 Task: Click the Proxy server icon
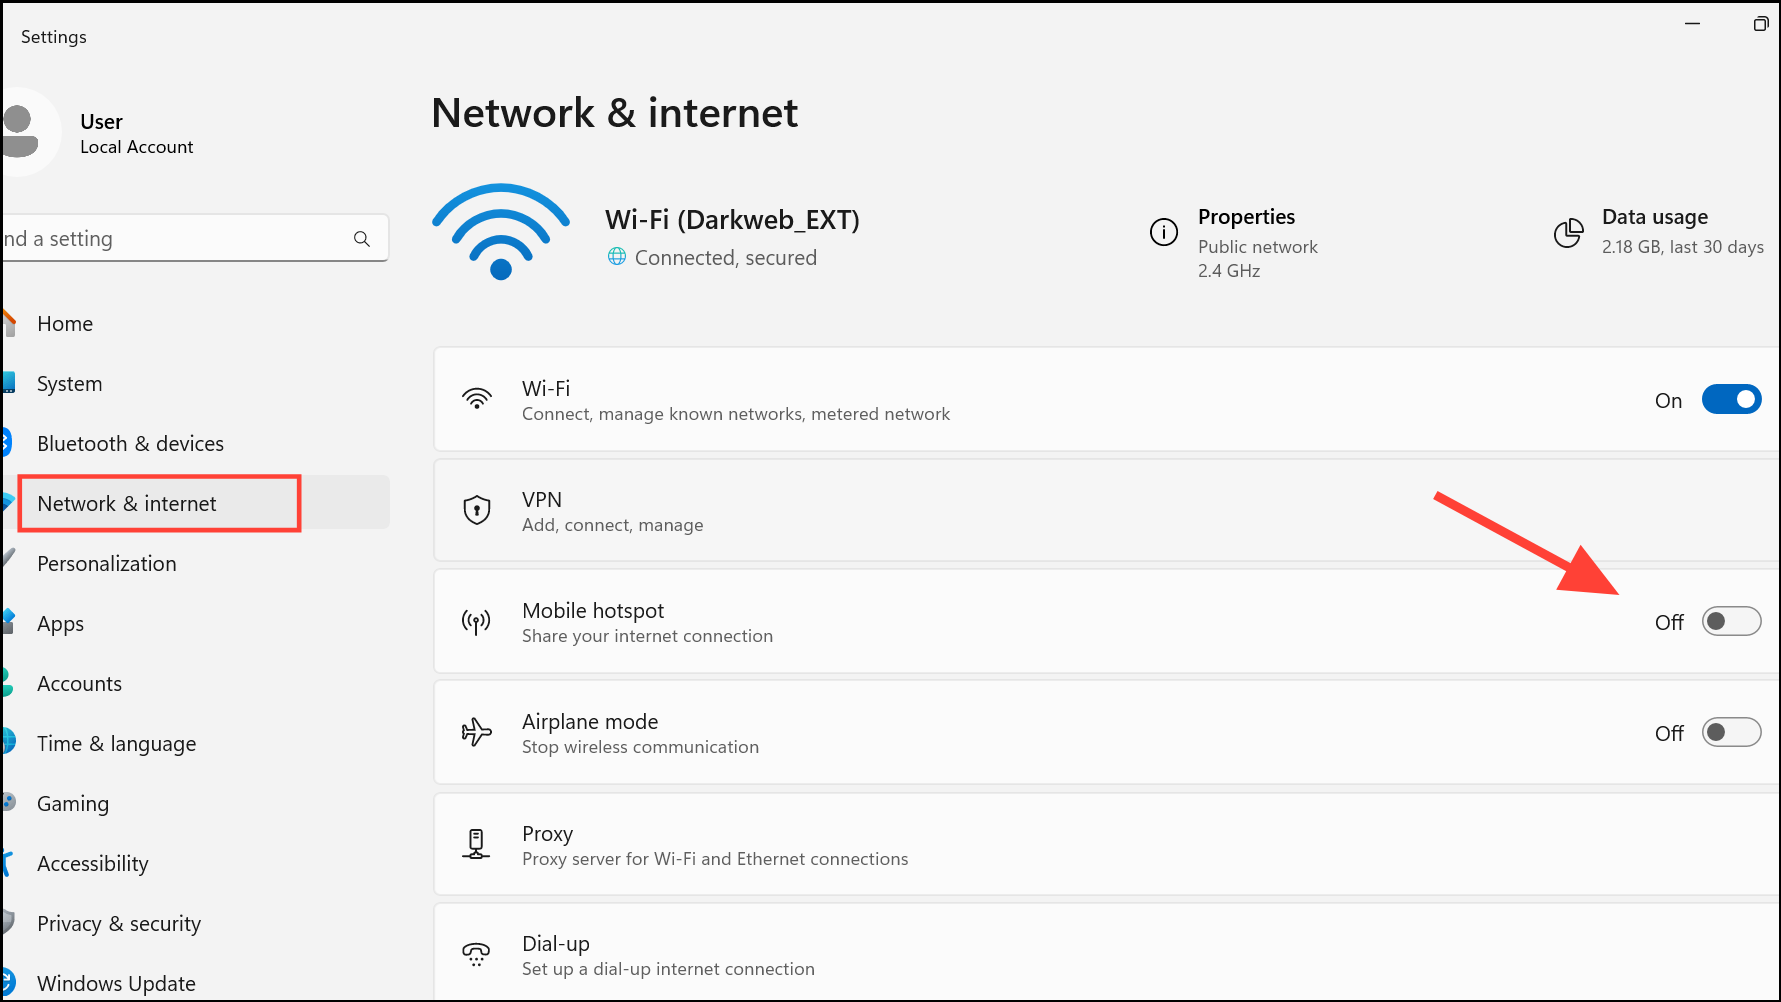[x=476, y=844]
